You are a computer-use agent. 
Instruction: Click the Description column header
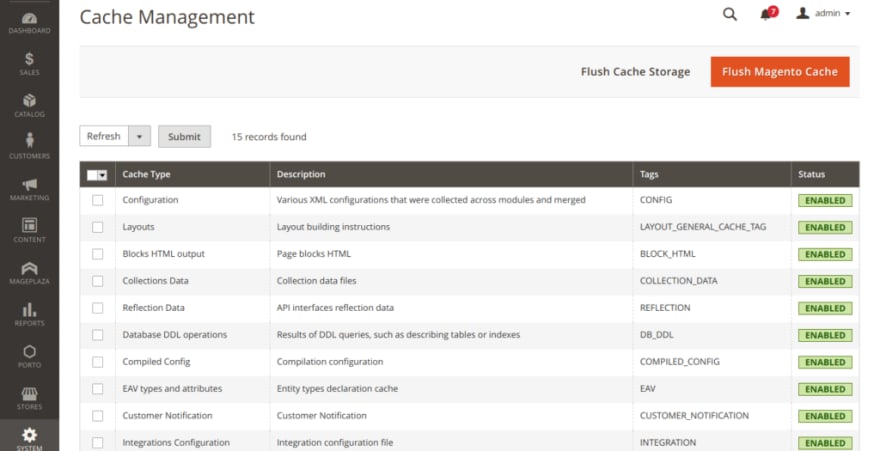point(451,174)
